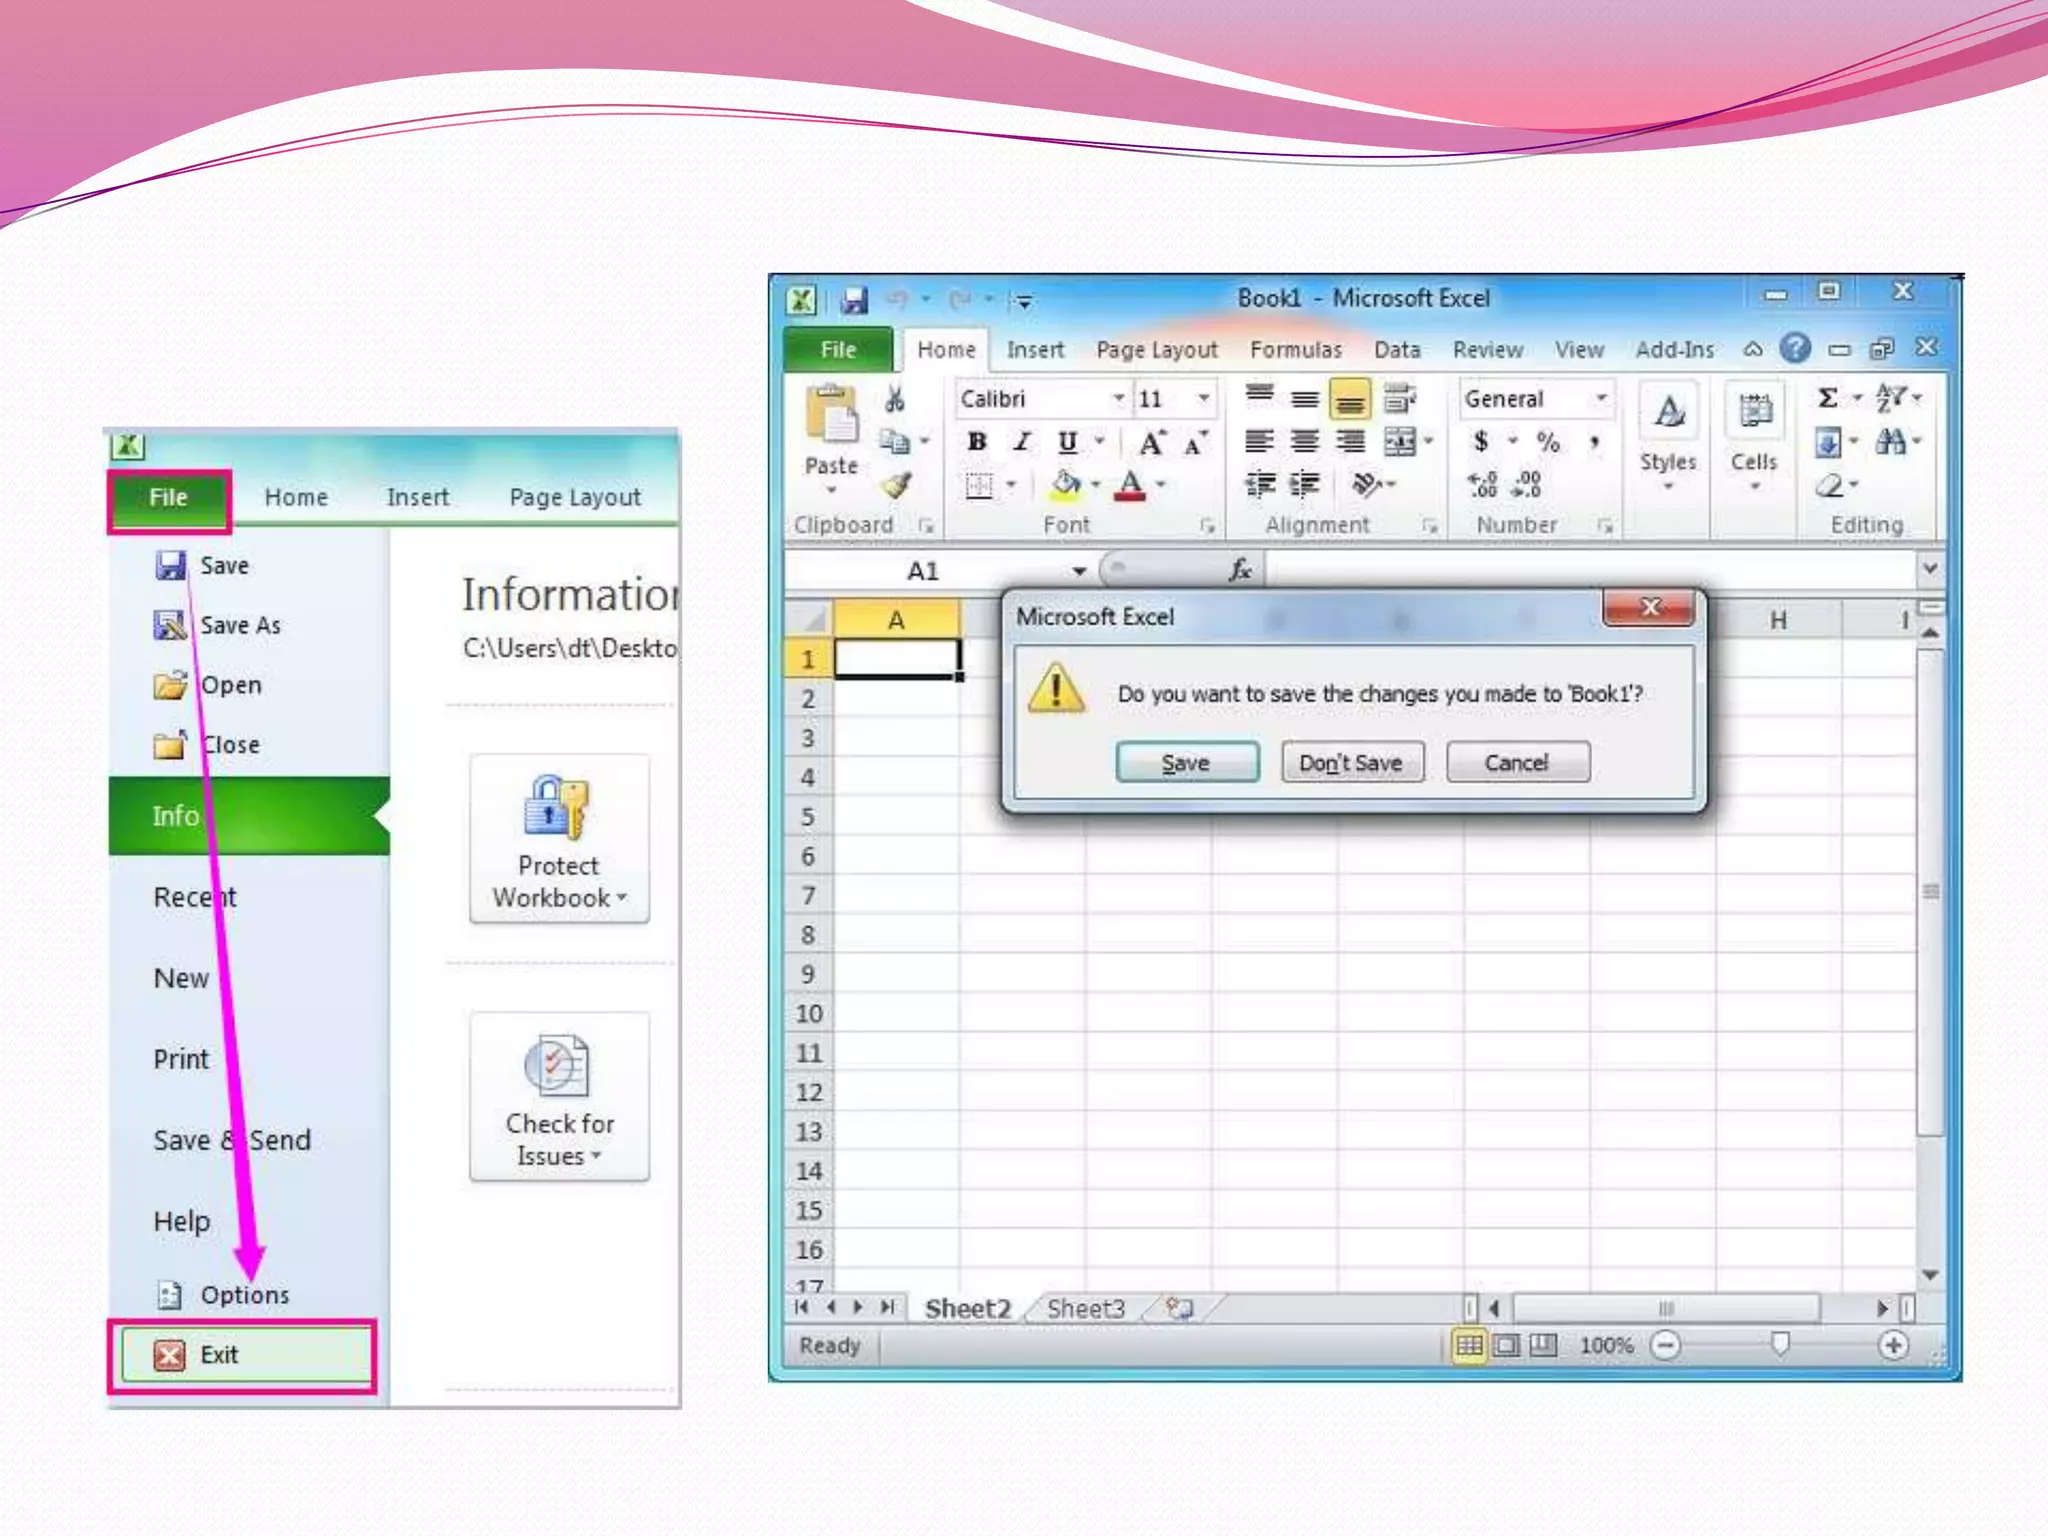Screen dimensions: 2048x1536
Task: Open the General number format dropdown
Action: tap(1601, 399)
